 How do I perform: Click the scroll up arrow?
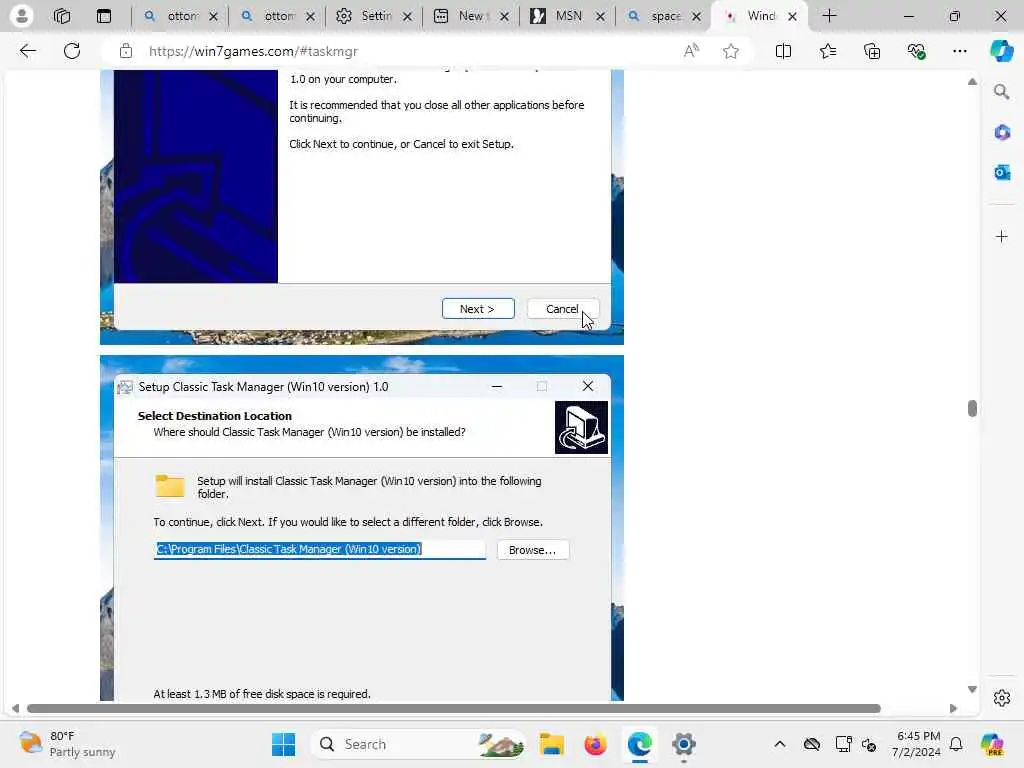click(x=972, y=82)
